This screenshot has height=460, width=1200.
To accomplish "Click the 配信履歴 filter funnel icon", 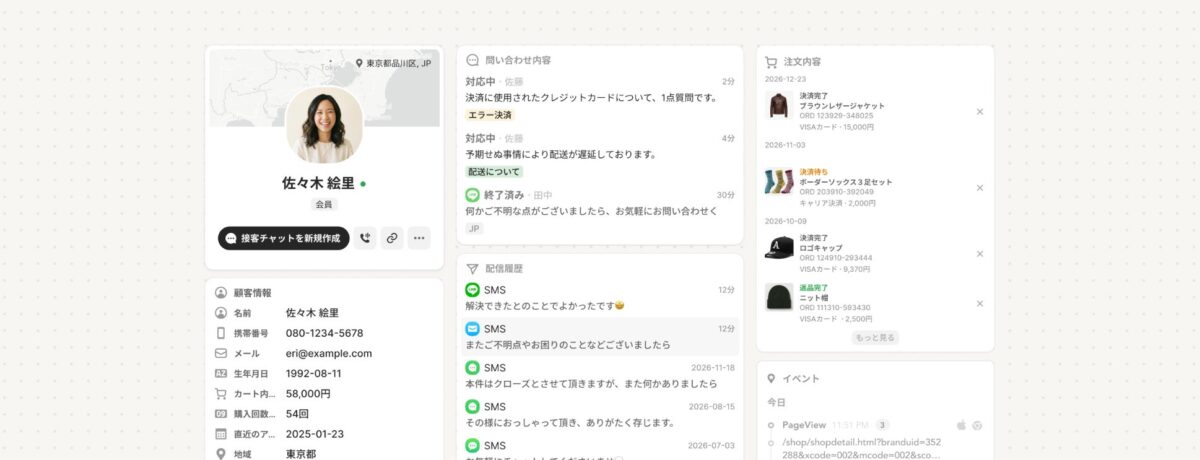I will click(473, 269).
